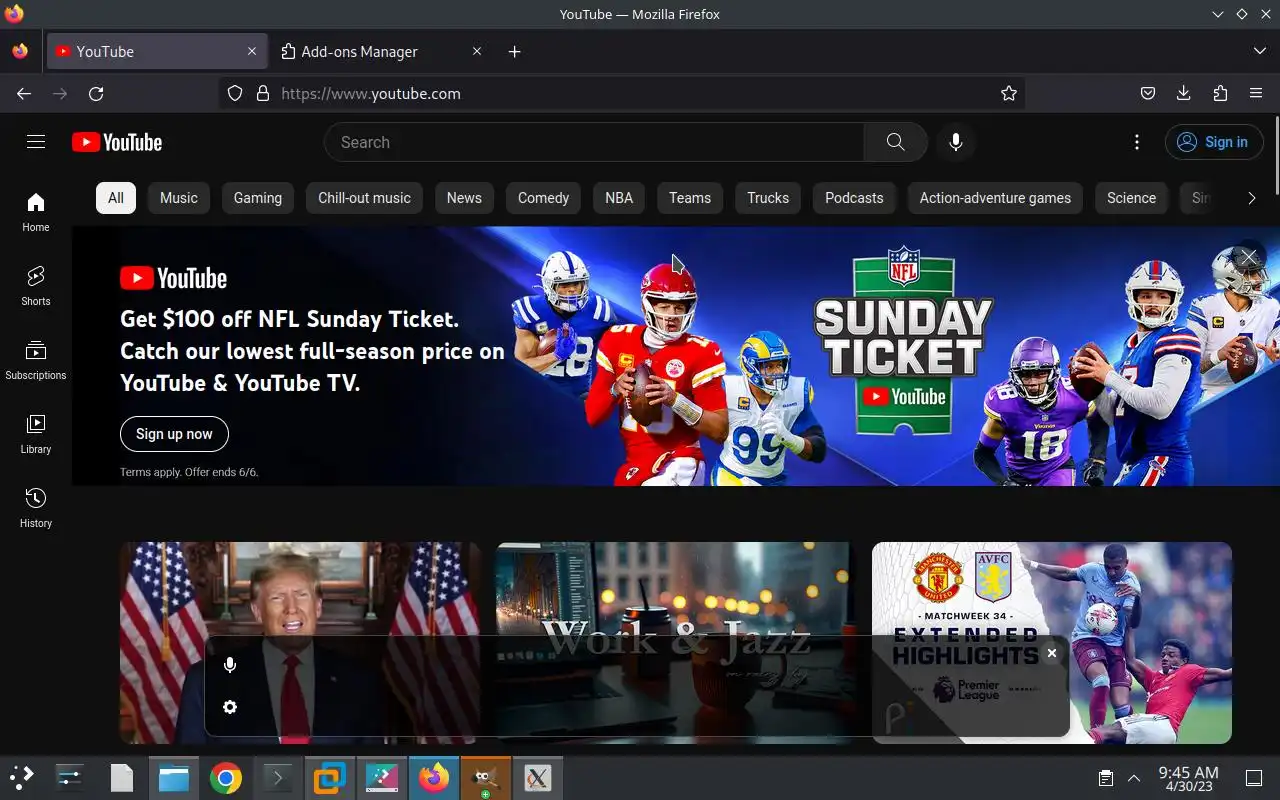Select the Music filter chip
Screen dimensions: 1280x800
pyautogui.click(x=179, y=198)
